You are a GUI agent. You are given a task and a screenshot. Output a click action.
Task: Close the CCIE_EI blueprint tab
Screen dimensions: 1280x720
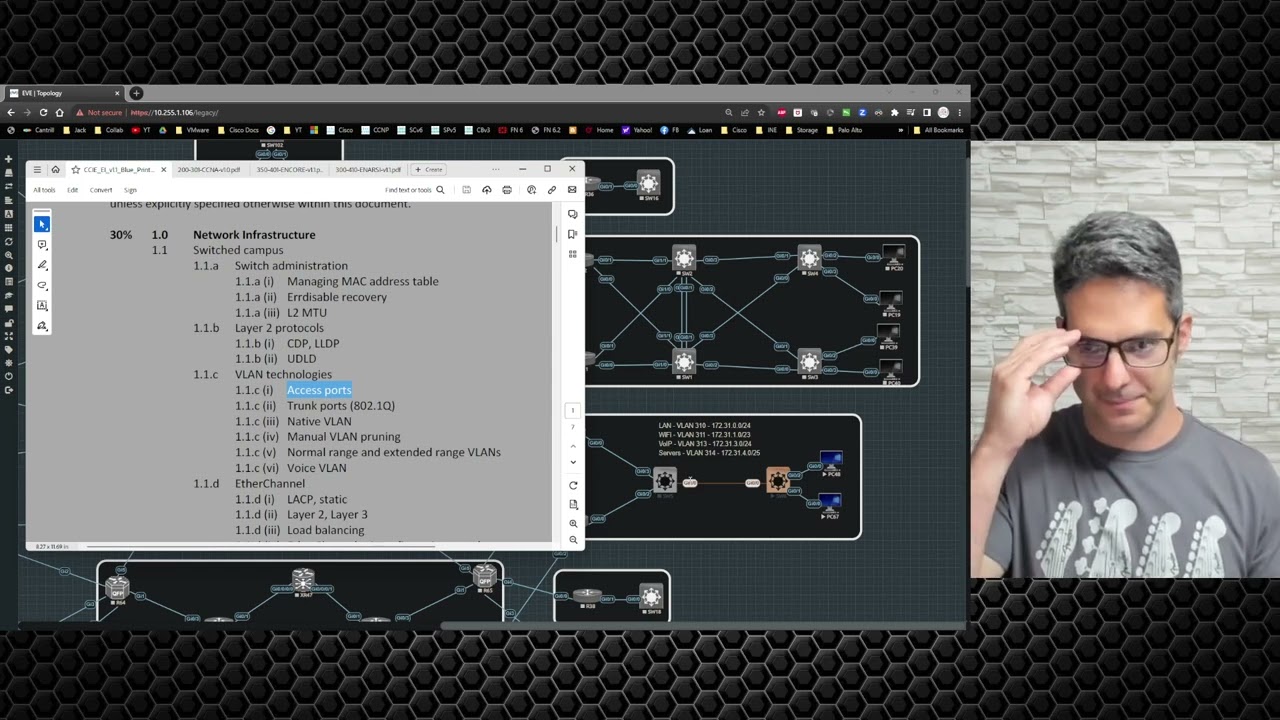coord(164,169)
